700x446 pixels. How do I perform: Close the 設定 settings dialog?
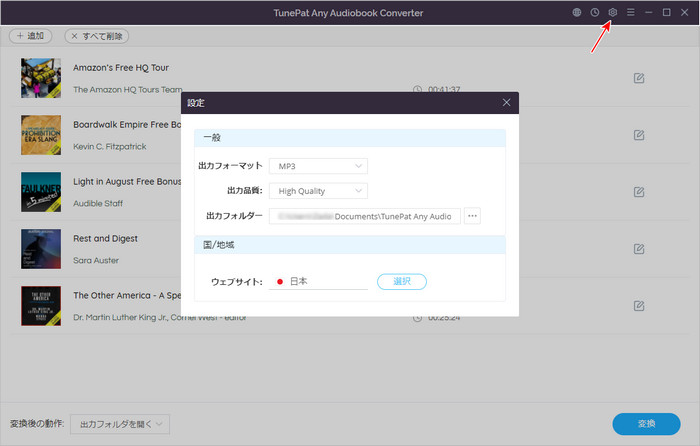tap(506, 102)
